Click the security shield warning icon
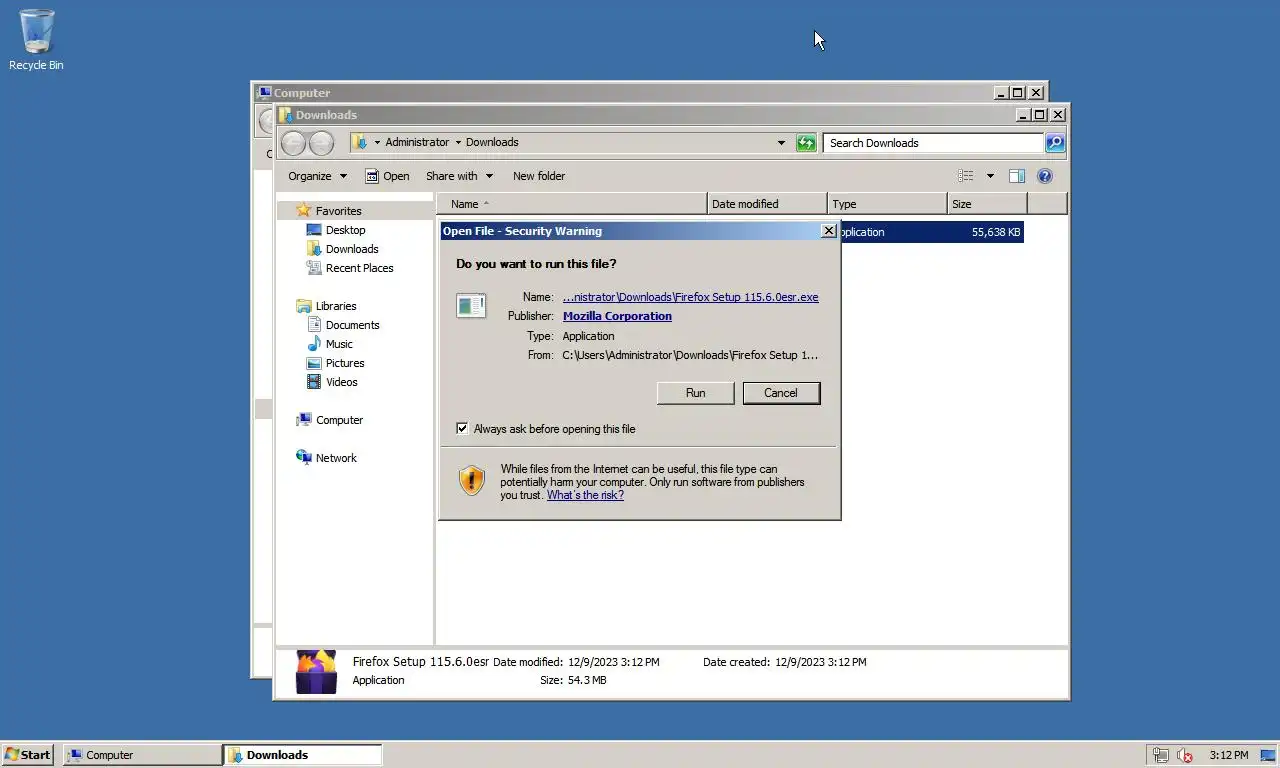This screenshot has height=768, width=1280. 472,481
